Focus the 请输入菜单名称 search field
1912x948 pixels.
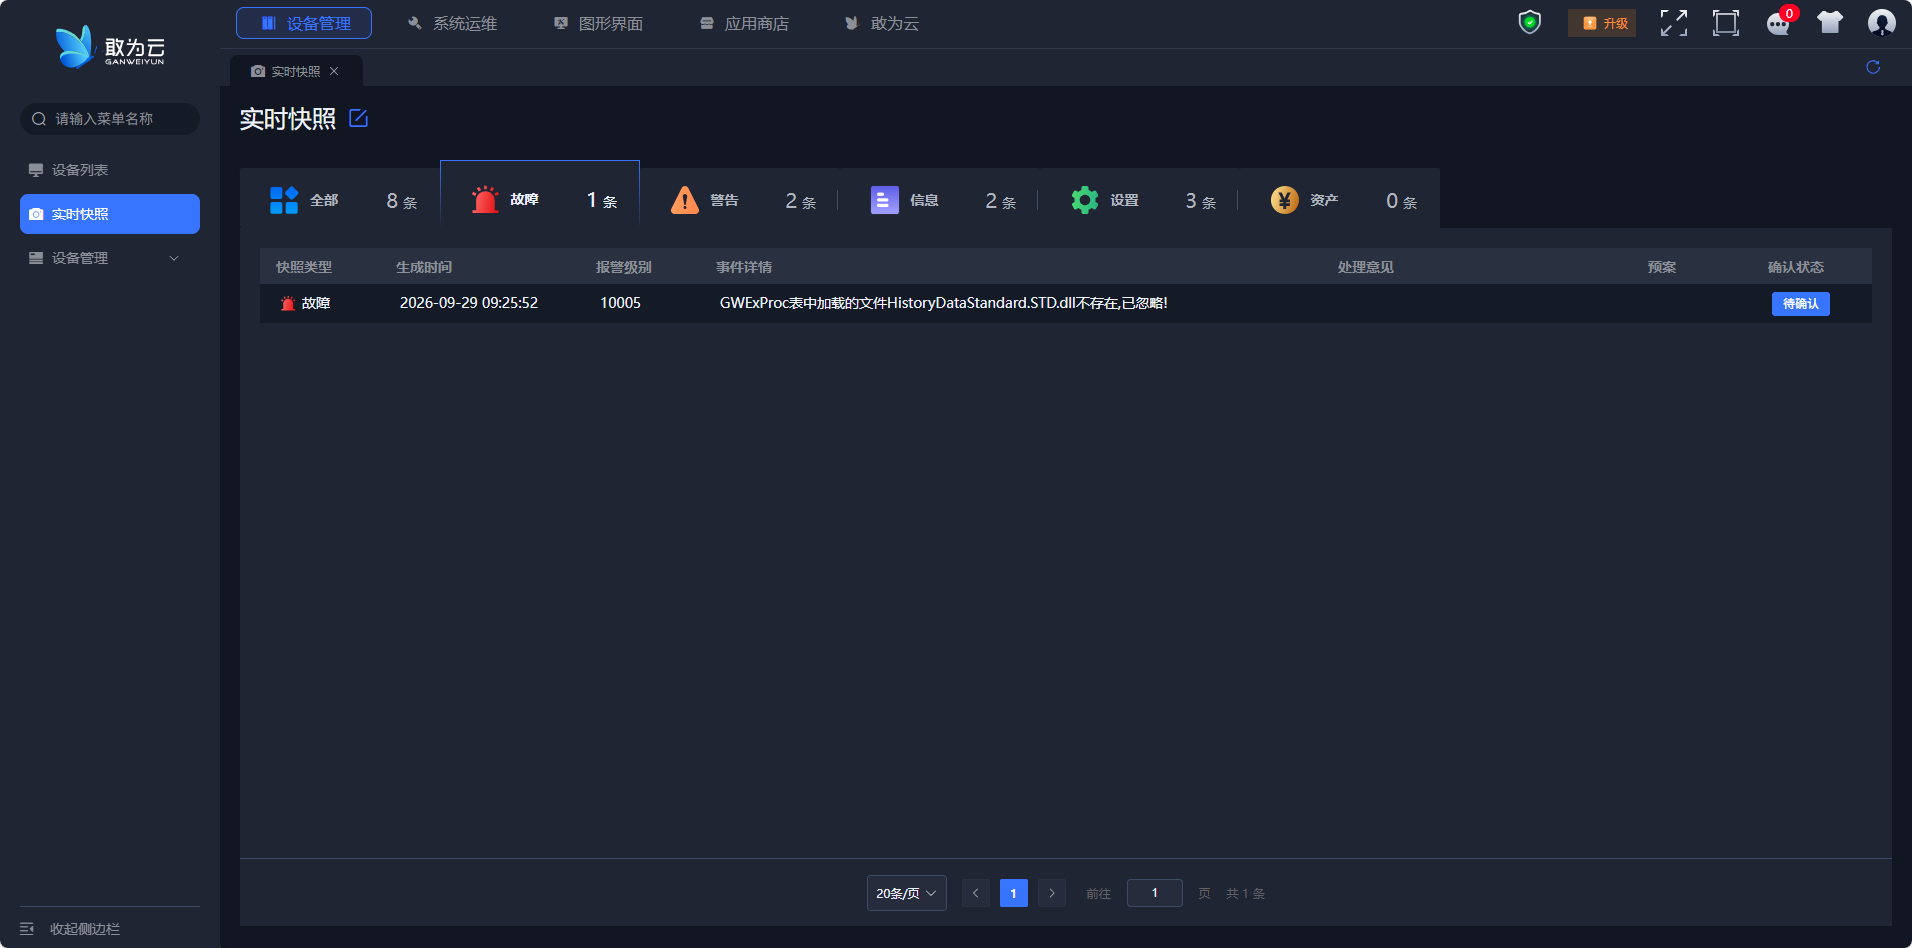[x=110, y=119]
